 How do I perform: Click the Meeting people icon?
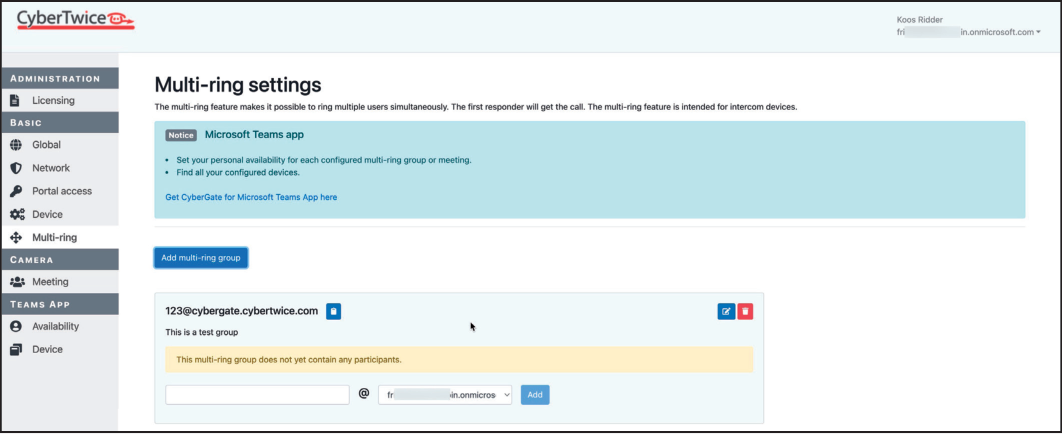coord(17,282)
